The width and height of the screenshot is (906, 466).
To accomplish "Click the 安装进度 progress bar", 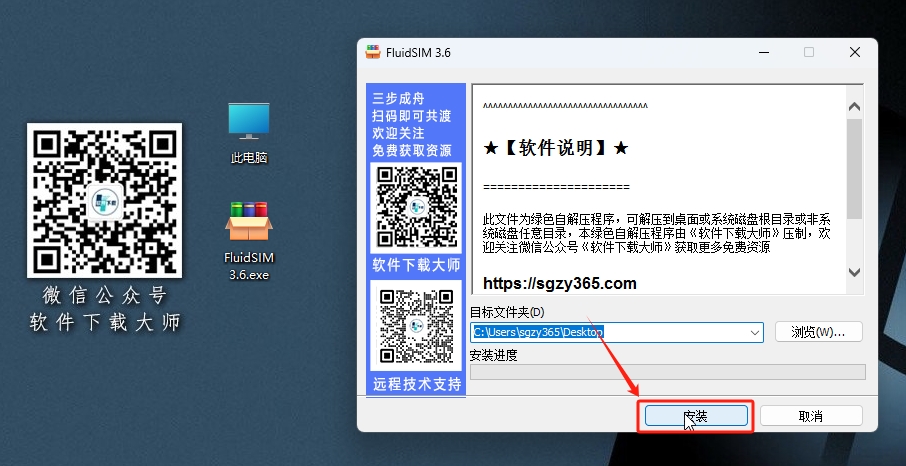I will 667,372.
